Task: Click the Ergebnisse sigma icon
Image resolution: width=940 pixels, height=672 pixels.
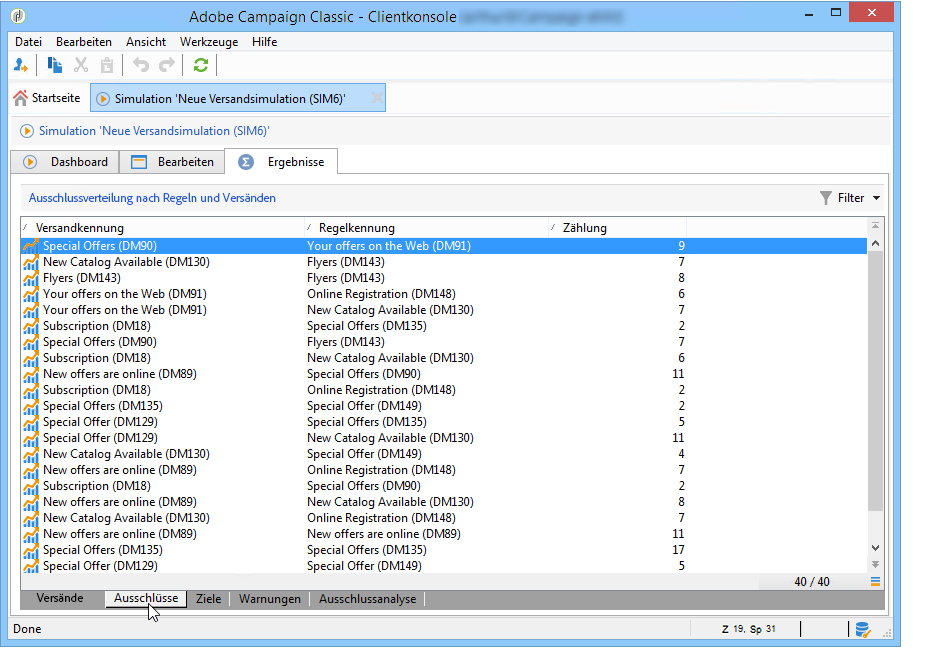Action: point(246,162)
